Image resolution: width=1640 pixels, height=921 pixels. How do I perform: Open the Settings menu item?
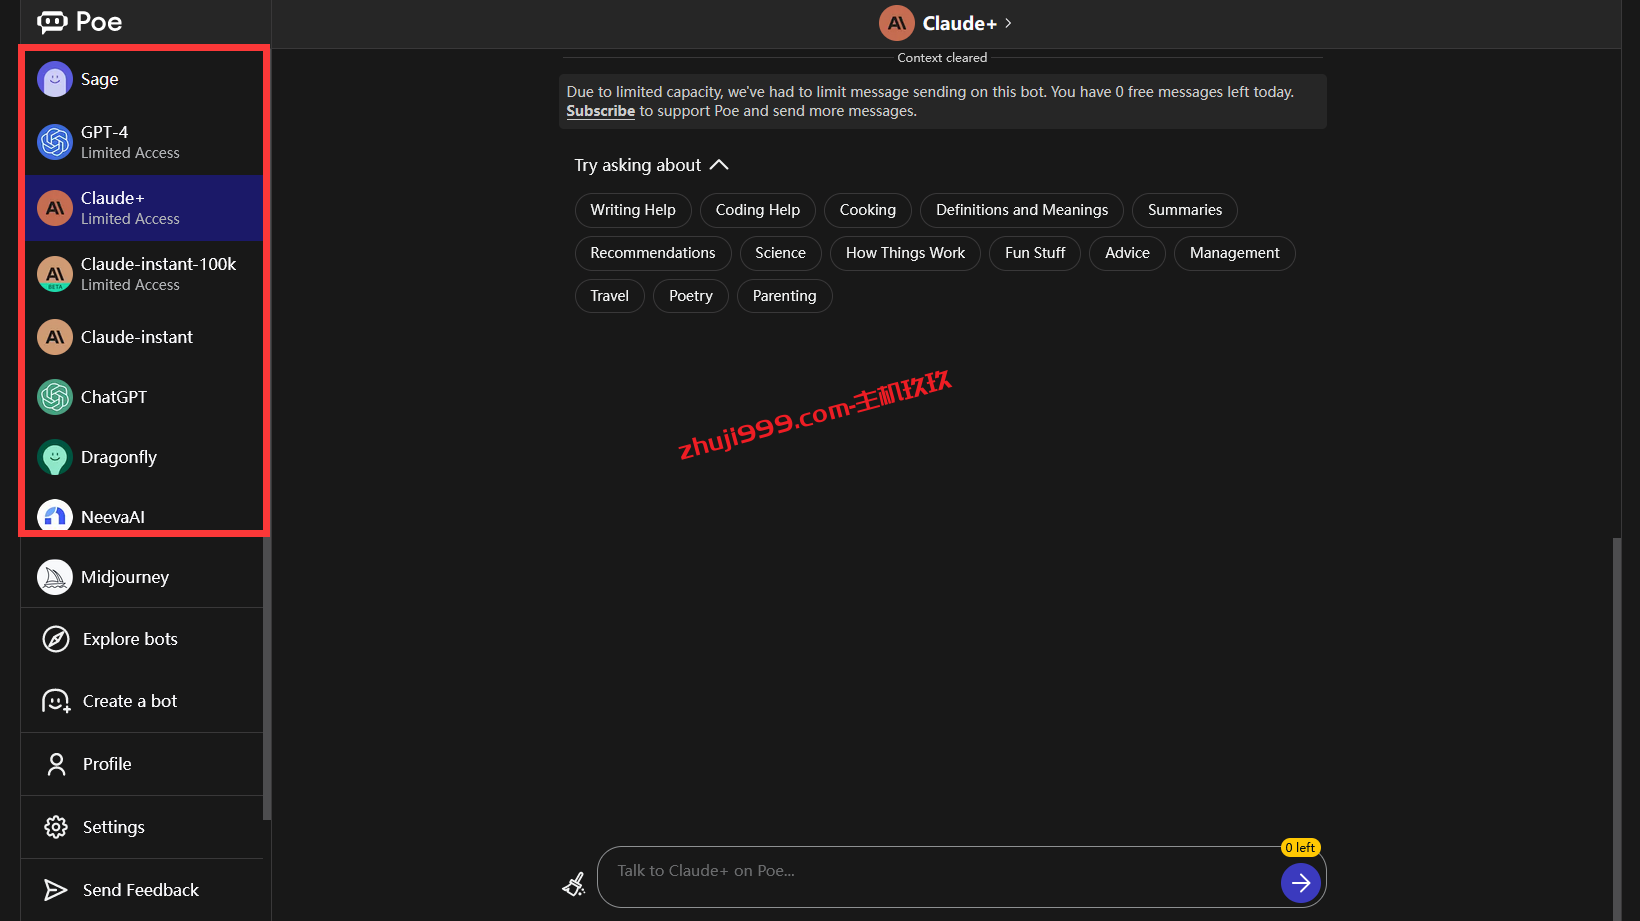click(x=142, y=827)
